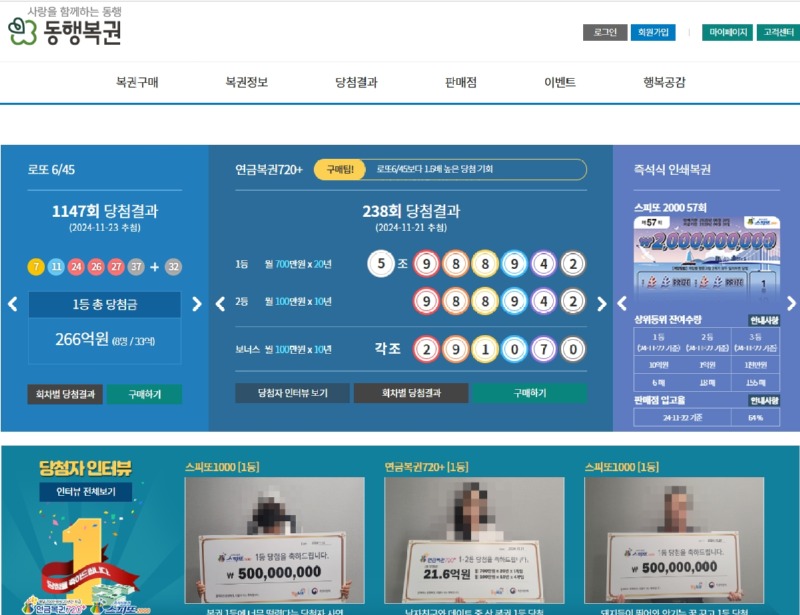Click the 보너스 row ball number 1
The height and width of the screenshot is (615, 800).
(485, 349)
